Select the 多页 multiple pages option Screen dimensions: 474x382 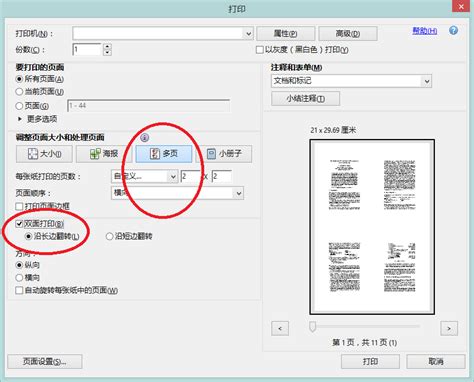pos(164,154)
